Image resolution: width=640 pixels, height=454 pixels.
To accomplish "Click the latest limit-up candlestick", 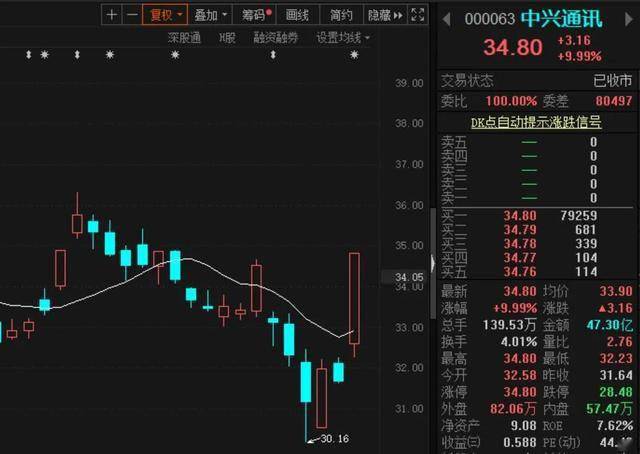I will click(354, 298).
